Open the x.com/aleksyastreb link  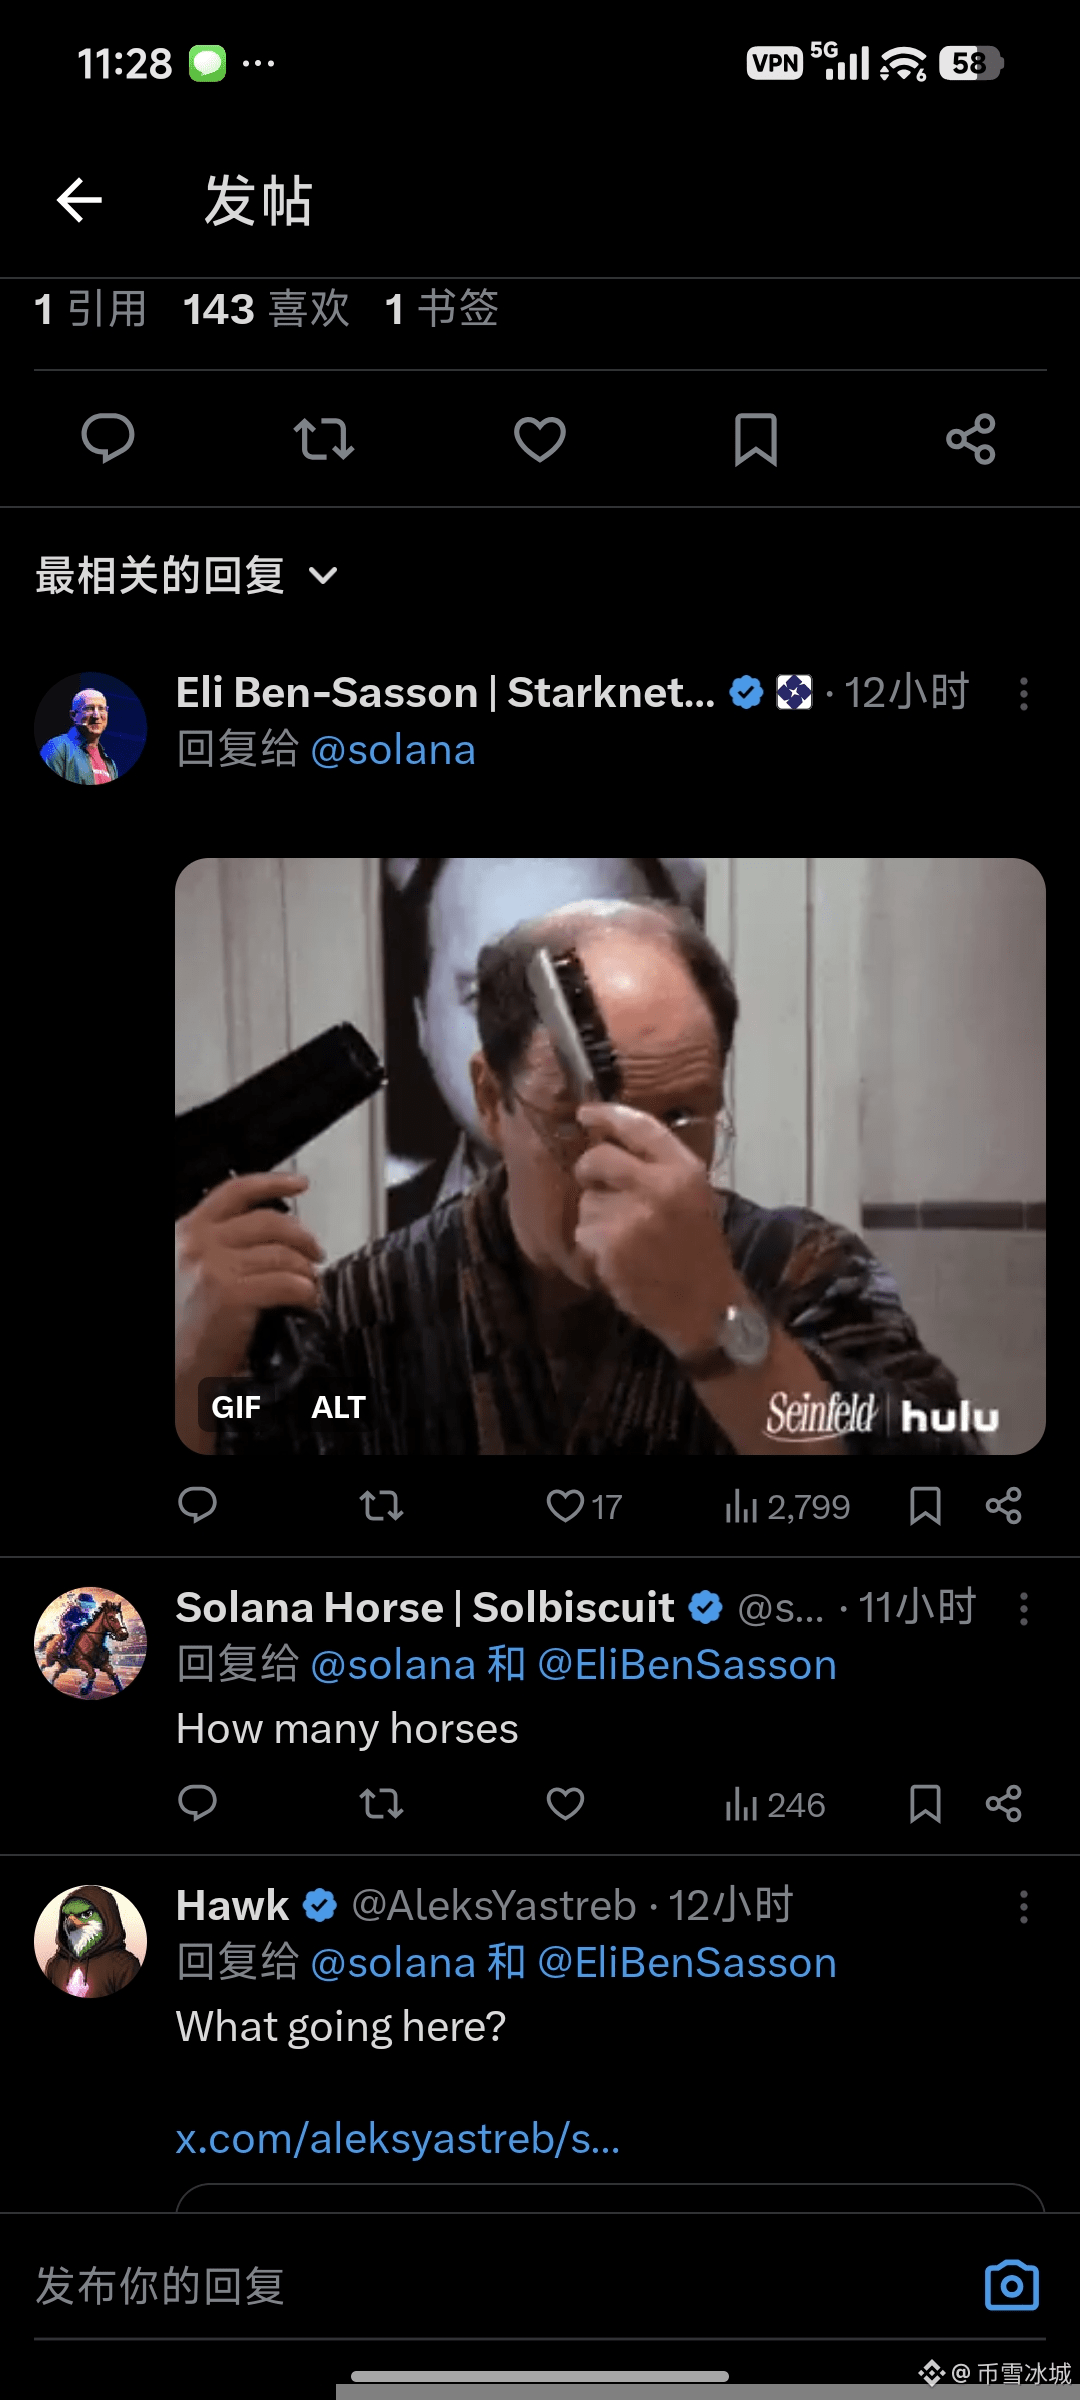[x=398, y=2139]
